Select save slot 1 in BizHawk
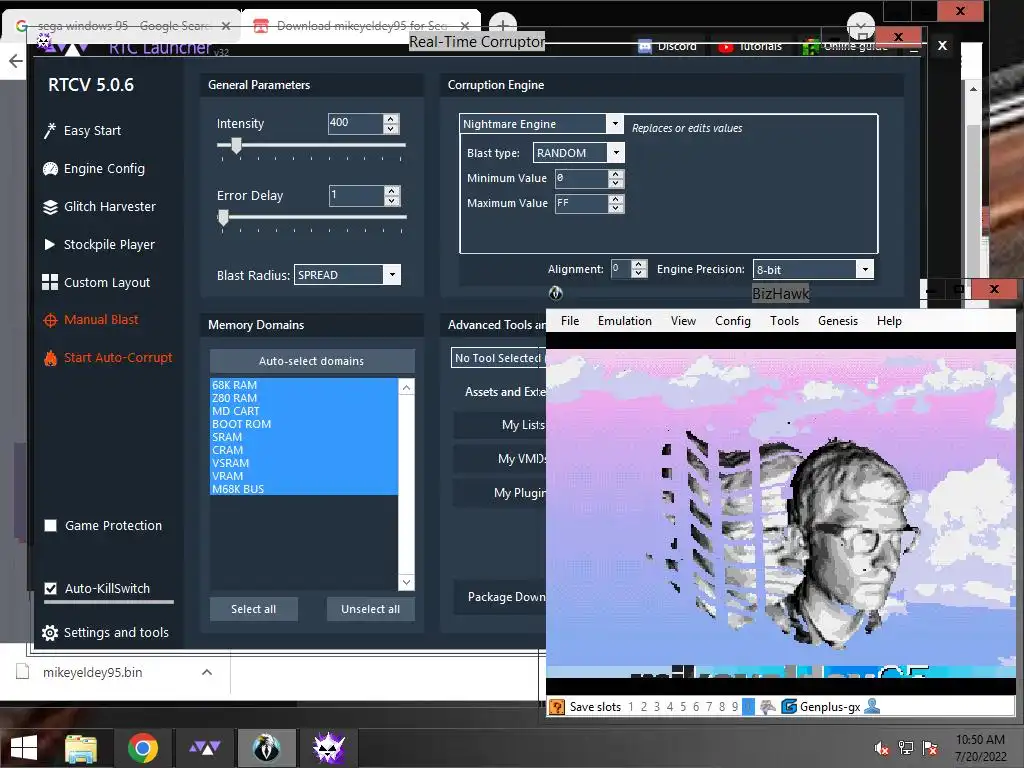The image size is (1024, 768). pos(631,707)
